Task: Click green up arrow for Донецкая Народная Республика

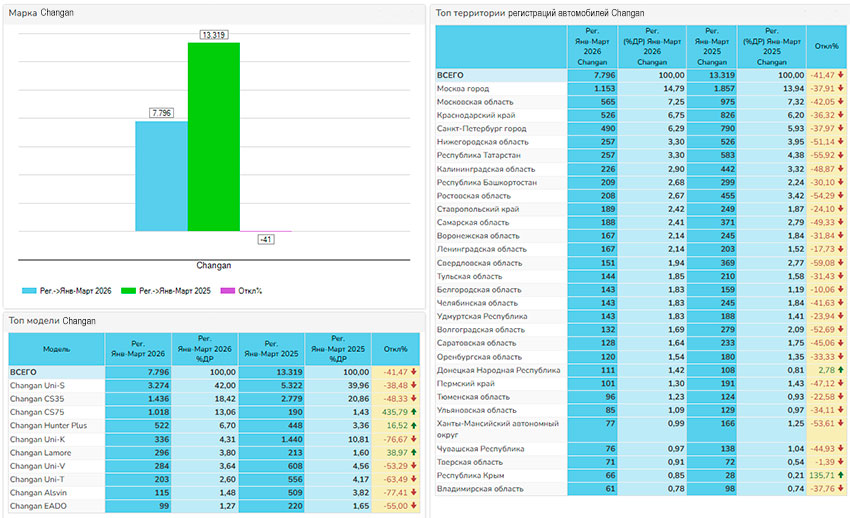Action: pos(842,370)
